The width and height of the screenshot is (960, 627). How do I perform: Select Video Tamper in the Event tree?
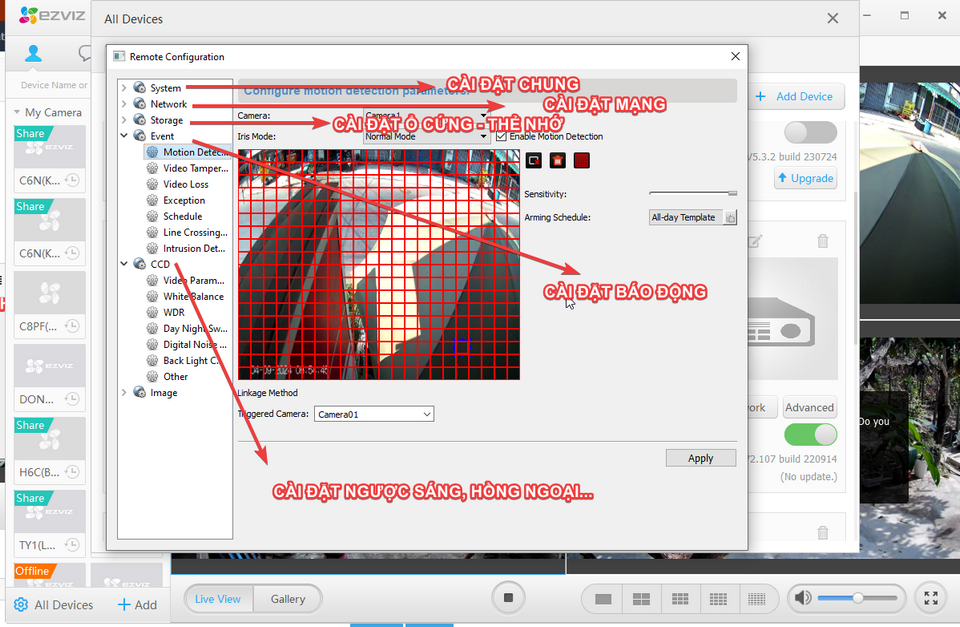pyautogui.click(x=195, y=168)
